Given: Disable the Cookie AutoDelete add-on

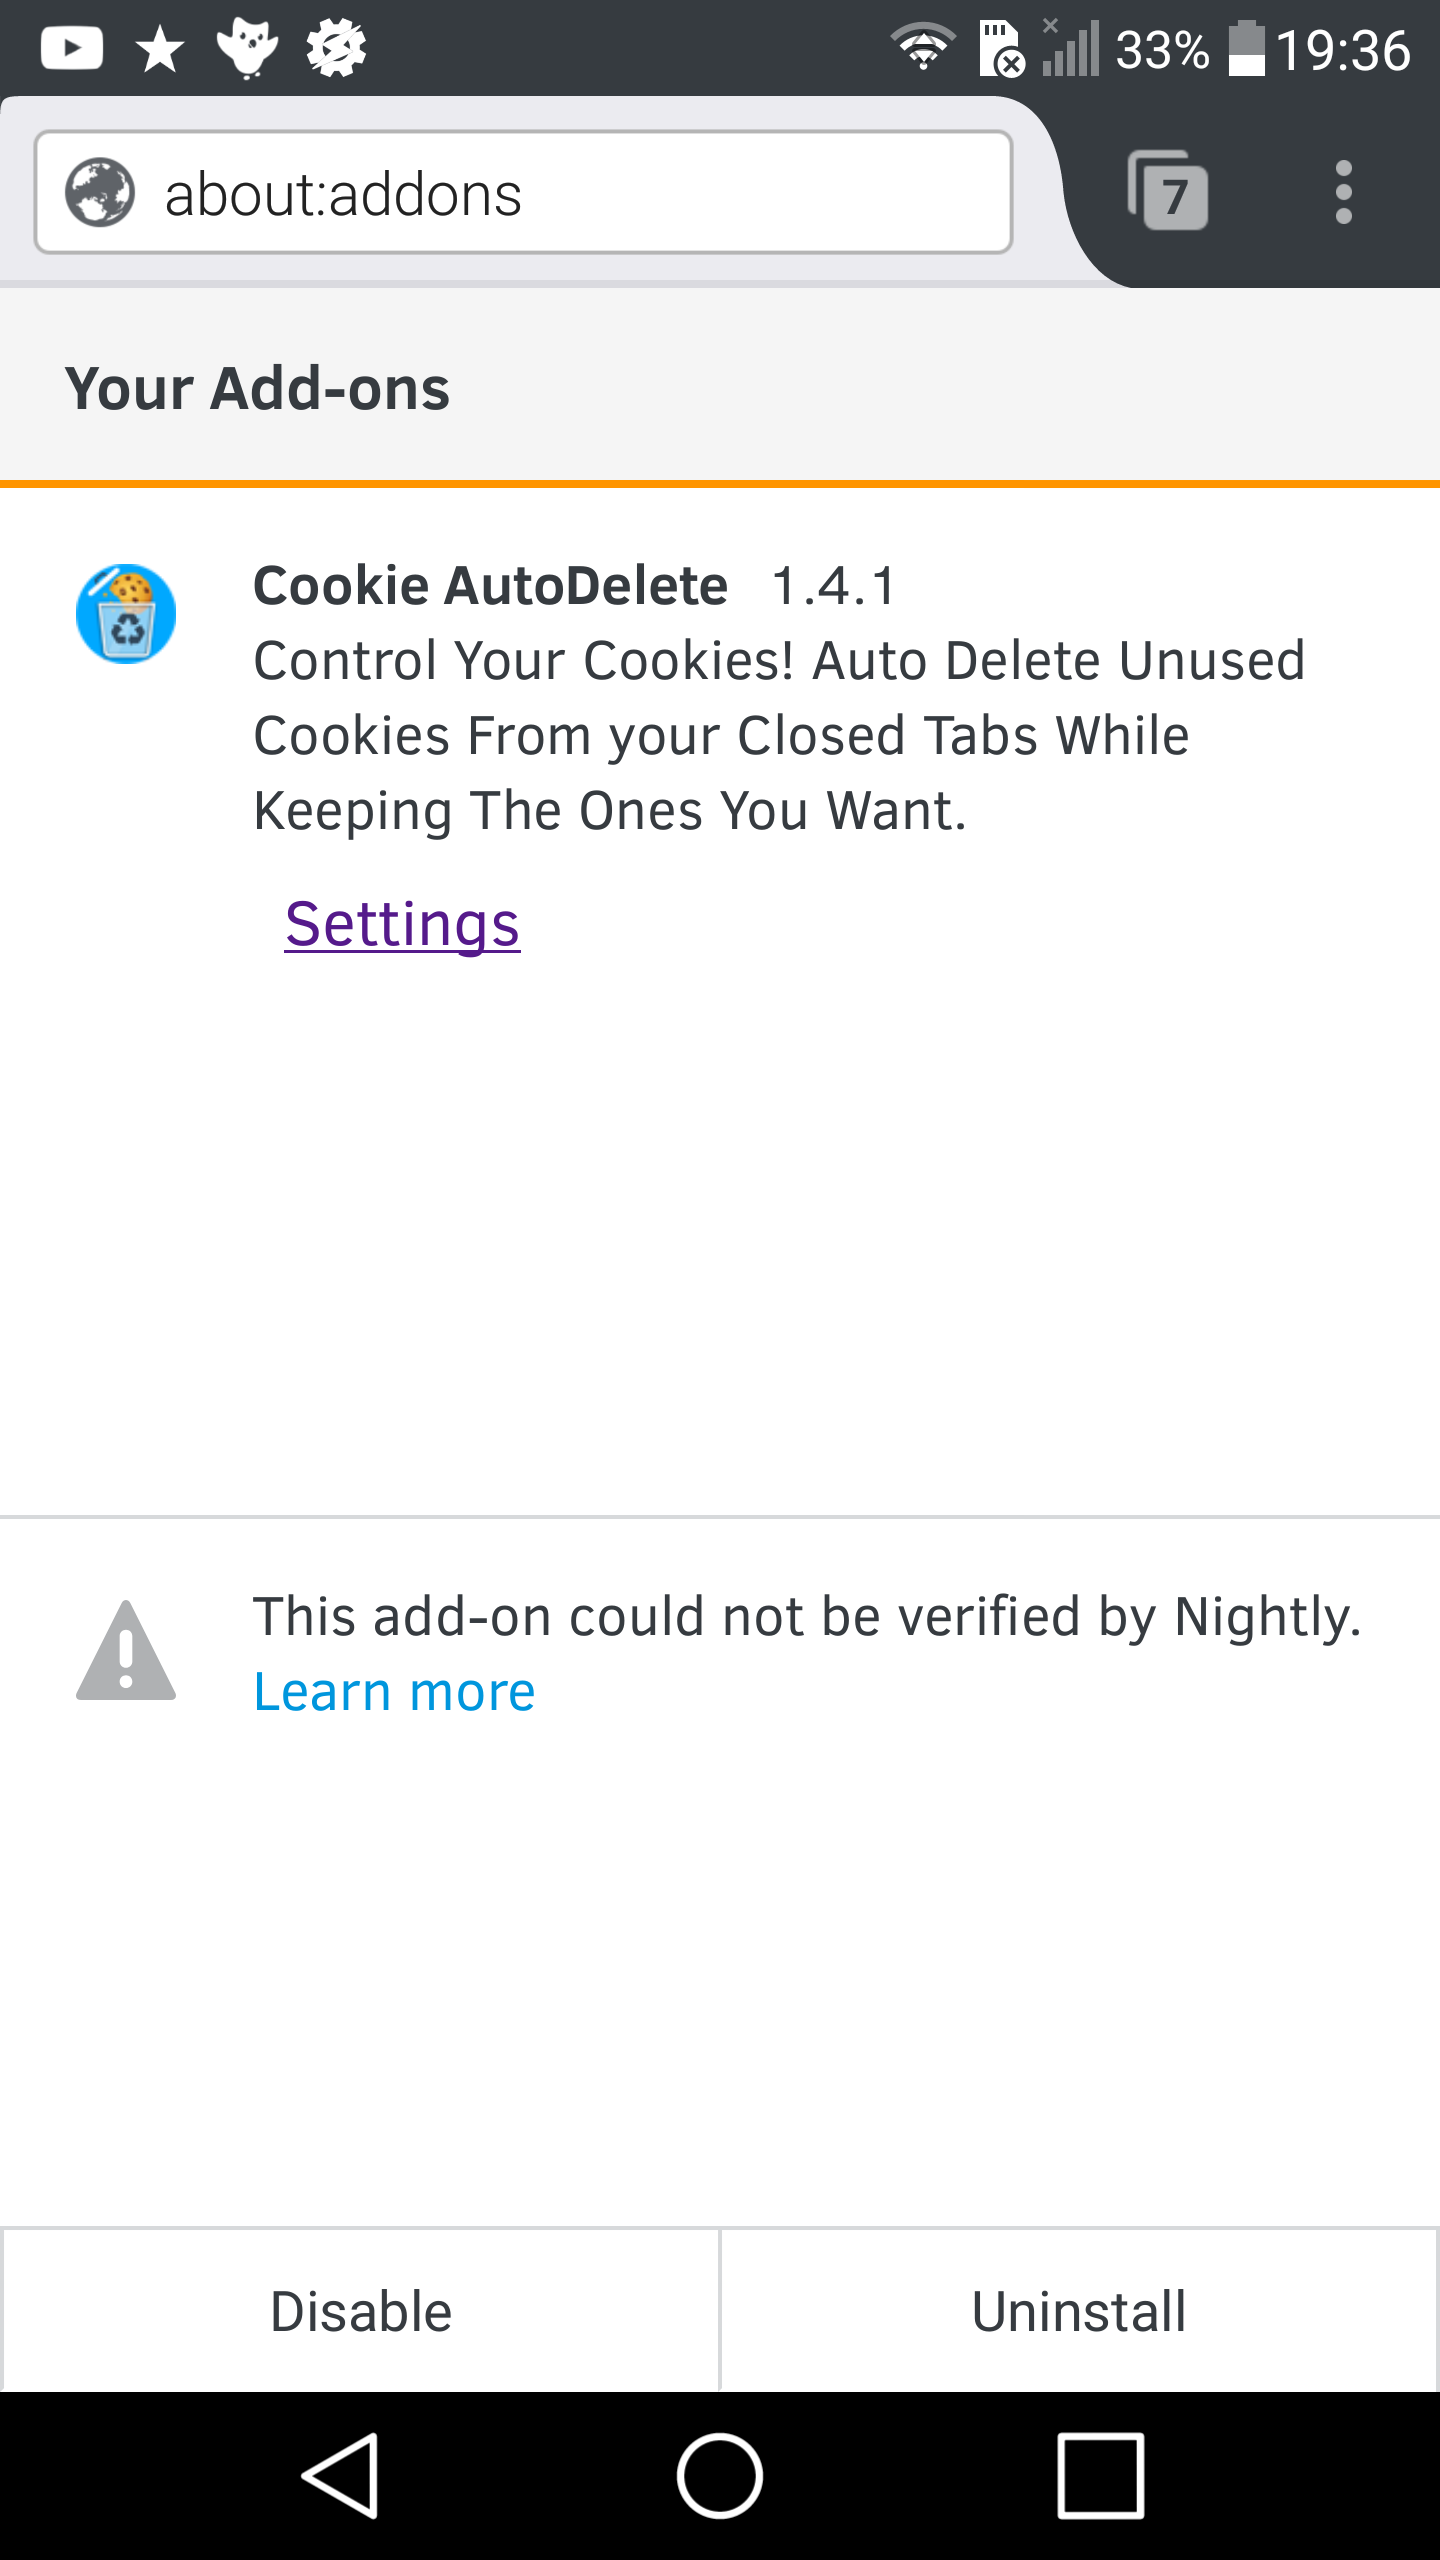Looking at the screenshot, I should pyautogui.click(x=361, y=2311).
